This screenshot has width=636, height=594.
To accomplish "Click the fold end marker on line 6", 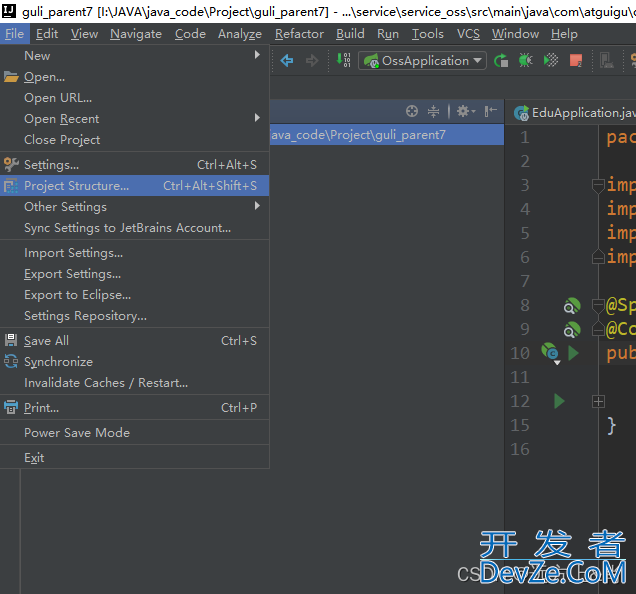I will (598, 257).
